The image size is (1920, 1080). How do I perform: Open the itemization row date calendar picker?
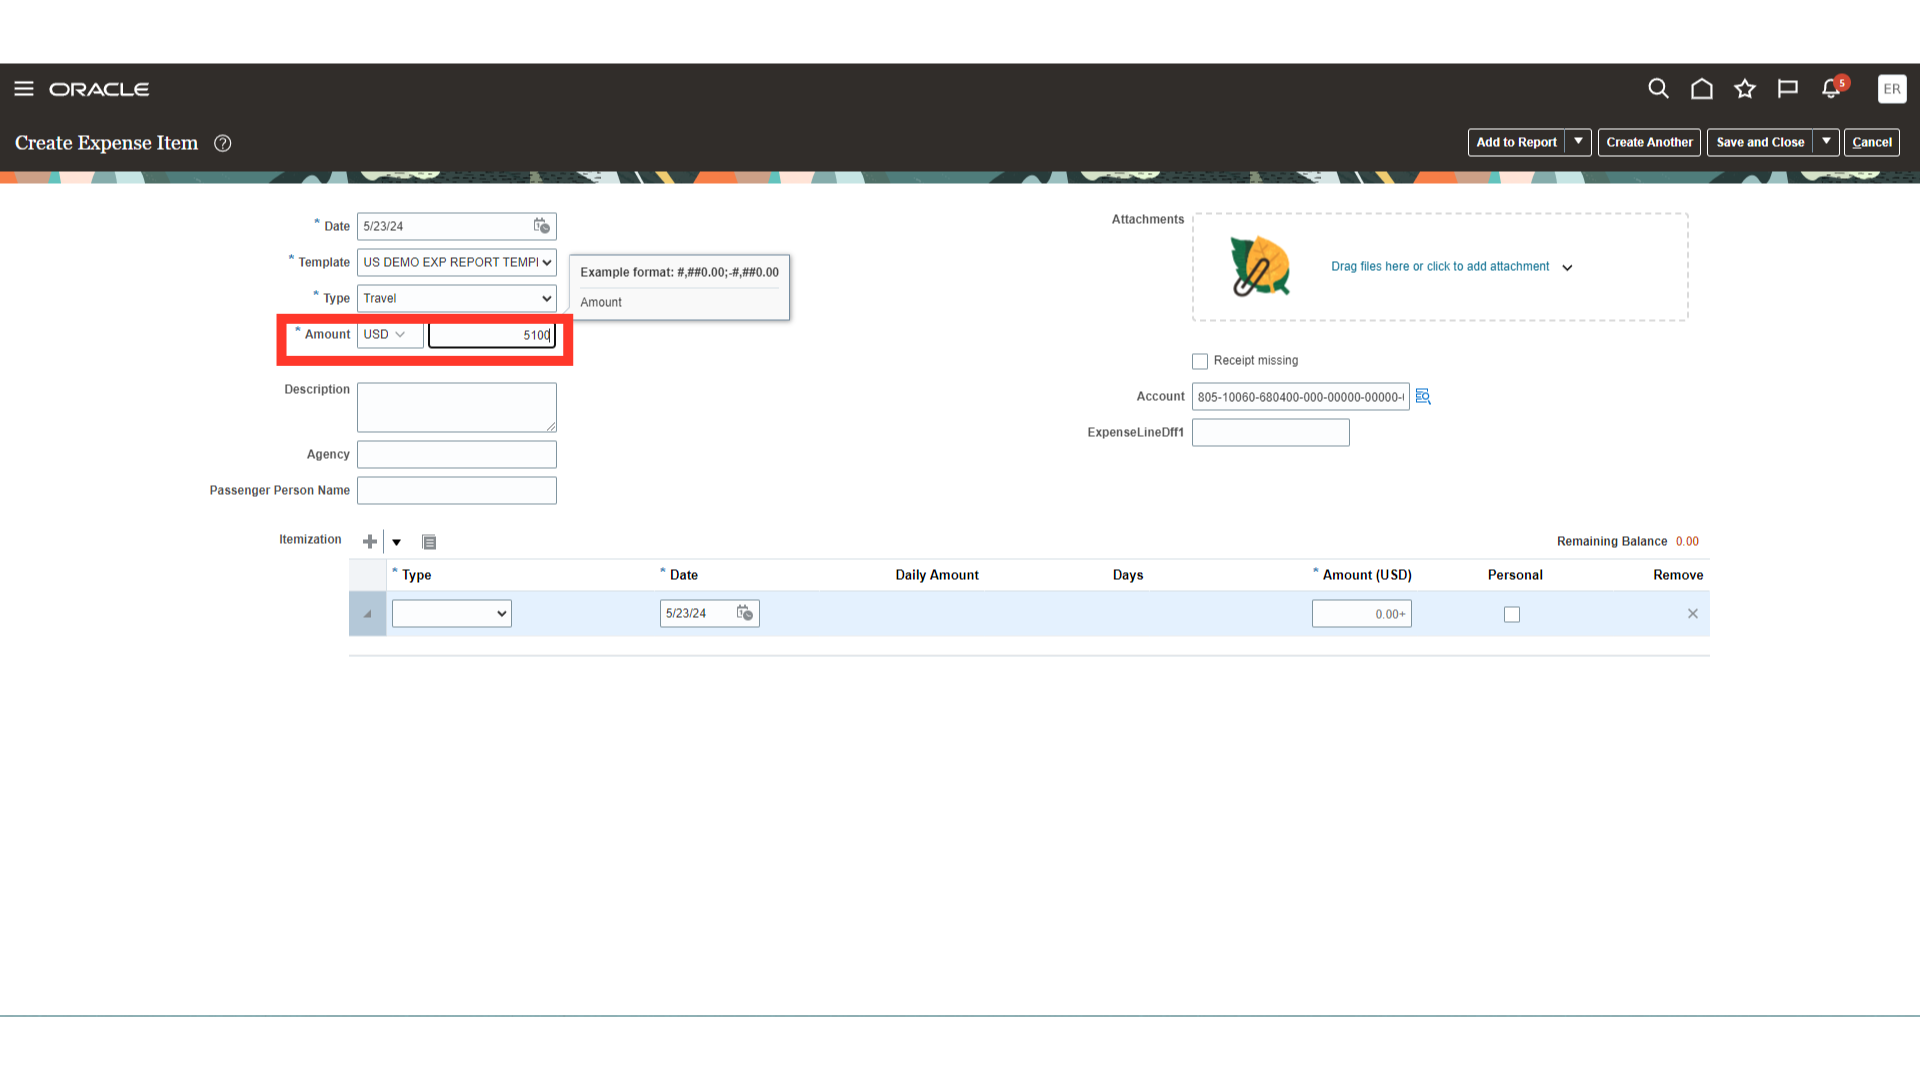pos(745,613)
